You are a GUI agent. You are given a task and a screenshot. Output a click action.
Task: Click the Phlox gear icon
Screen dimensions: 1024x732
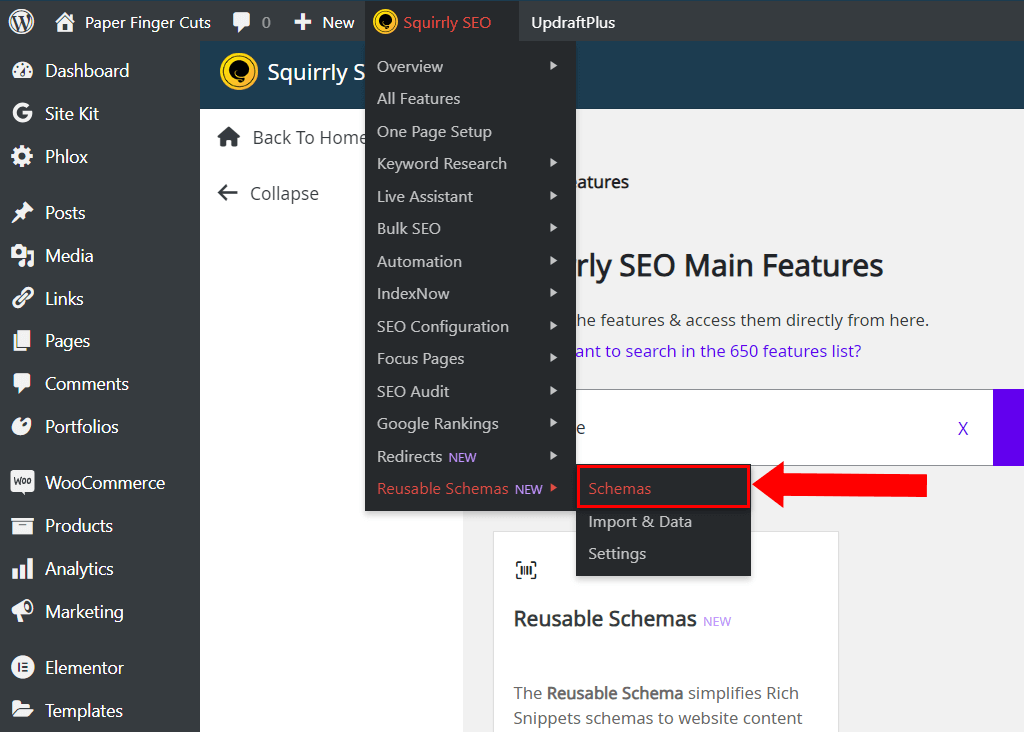22,157
